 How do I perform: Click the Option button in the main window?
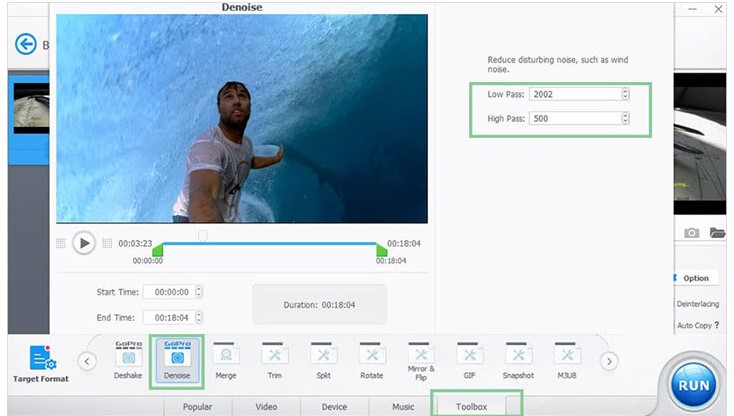point(696,278)
